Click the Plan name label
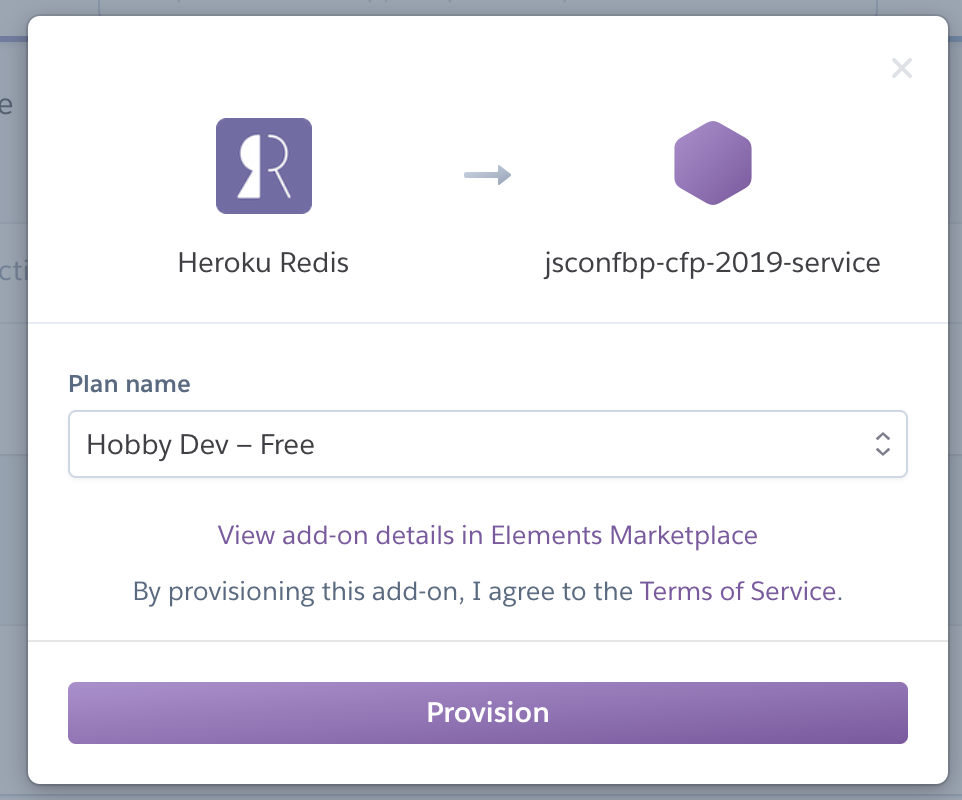 coord(129,384)
